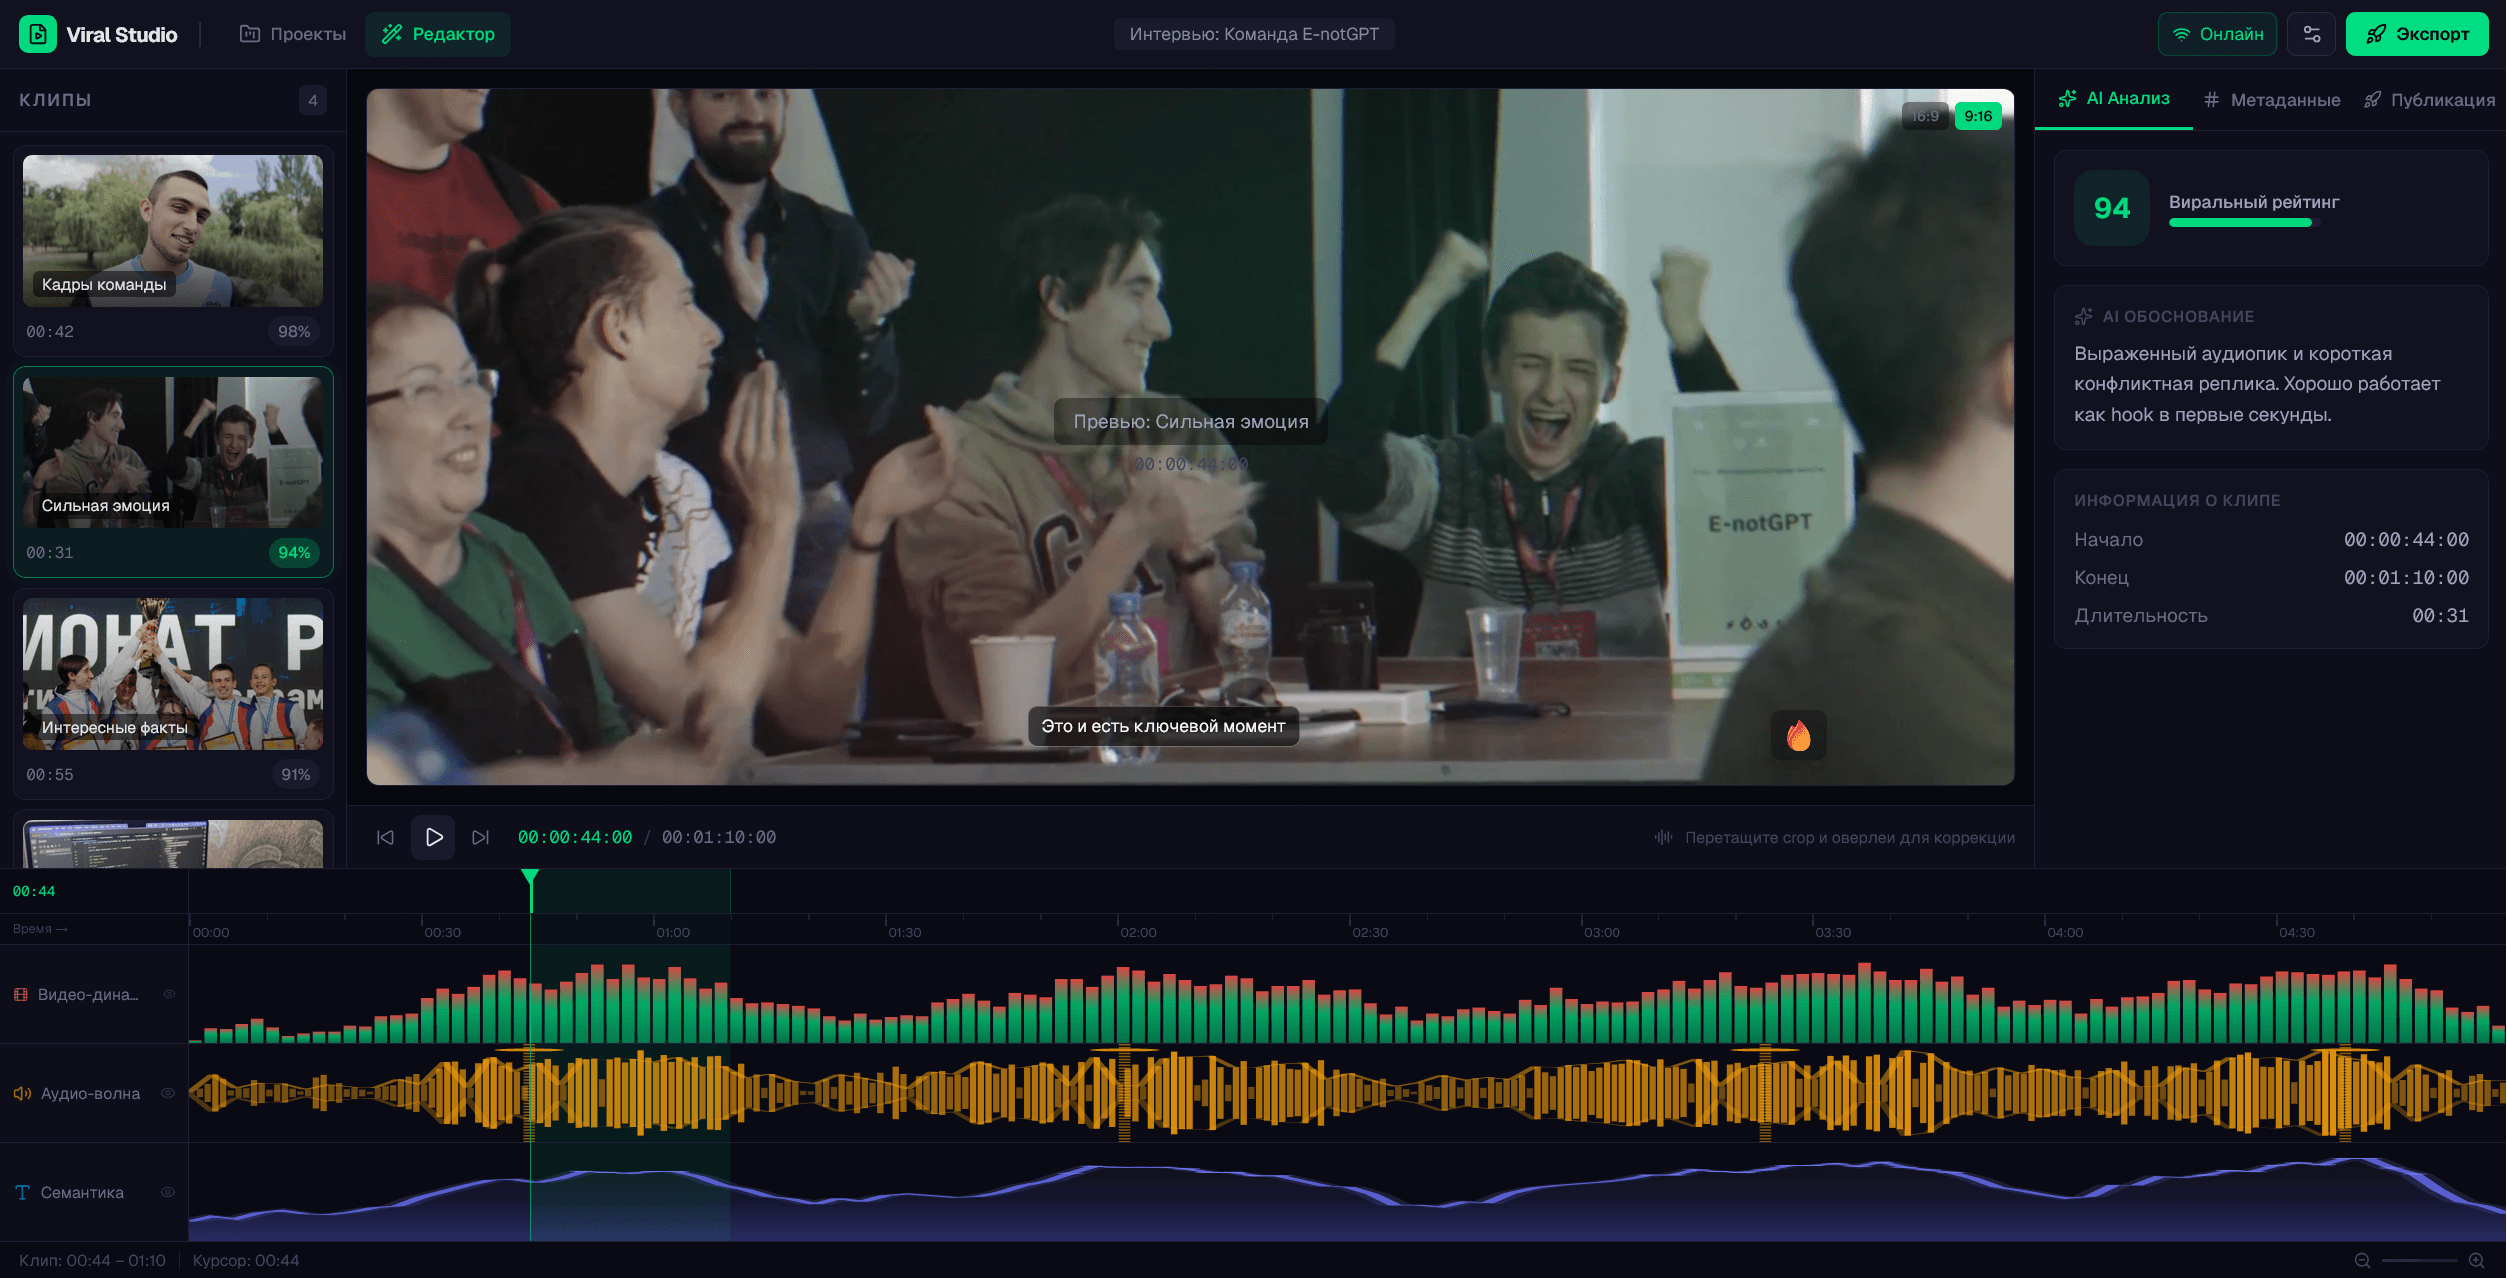
Task: Hide the Audio wave track
Action: click(168, 1093)
